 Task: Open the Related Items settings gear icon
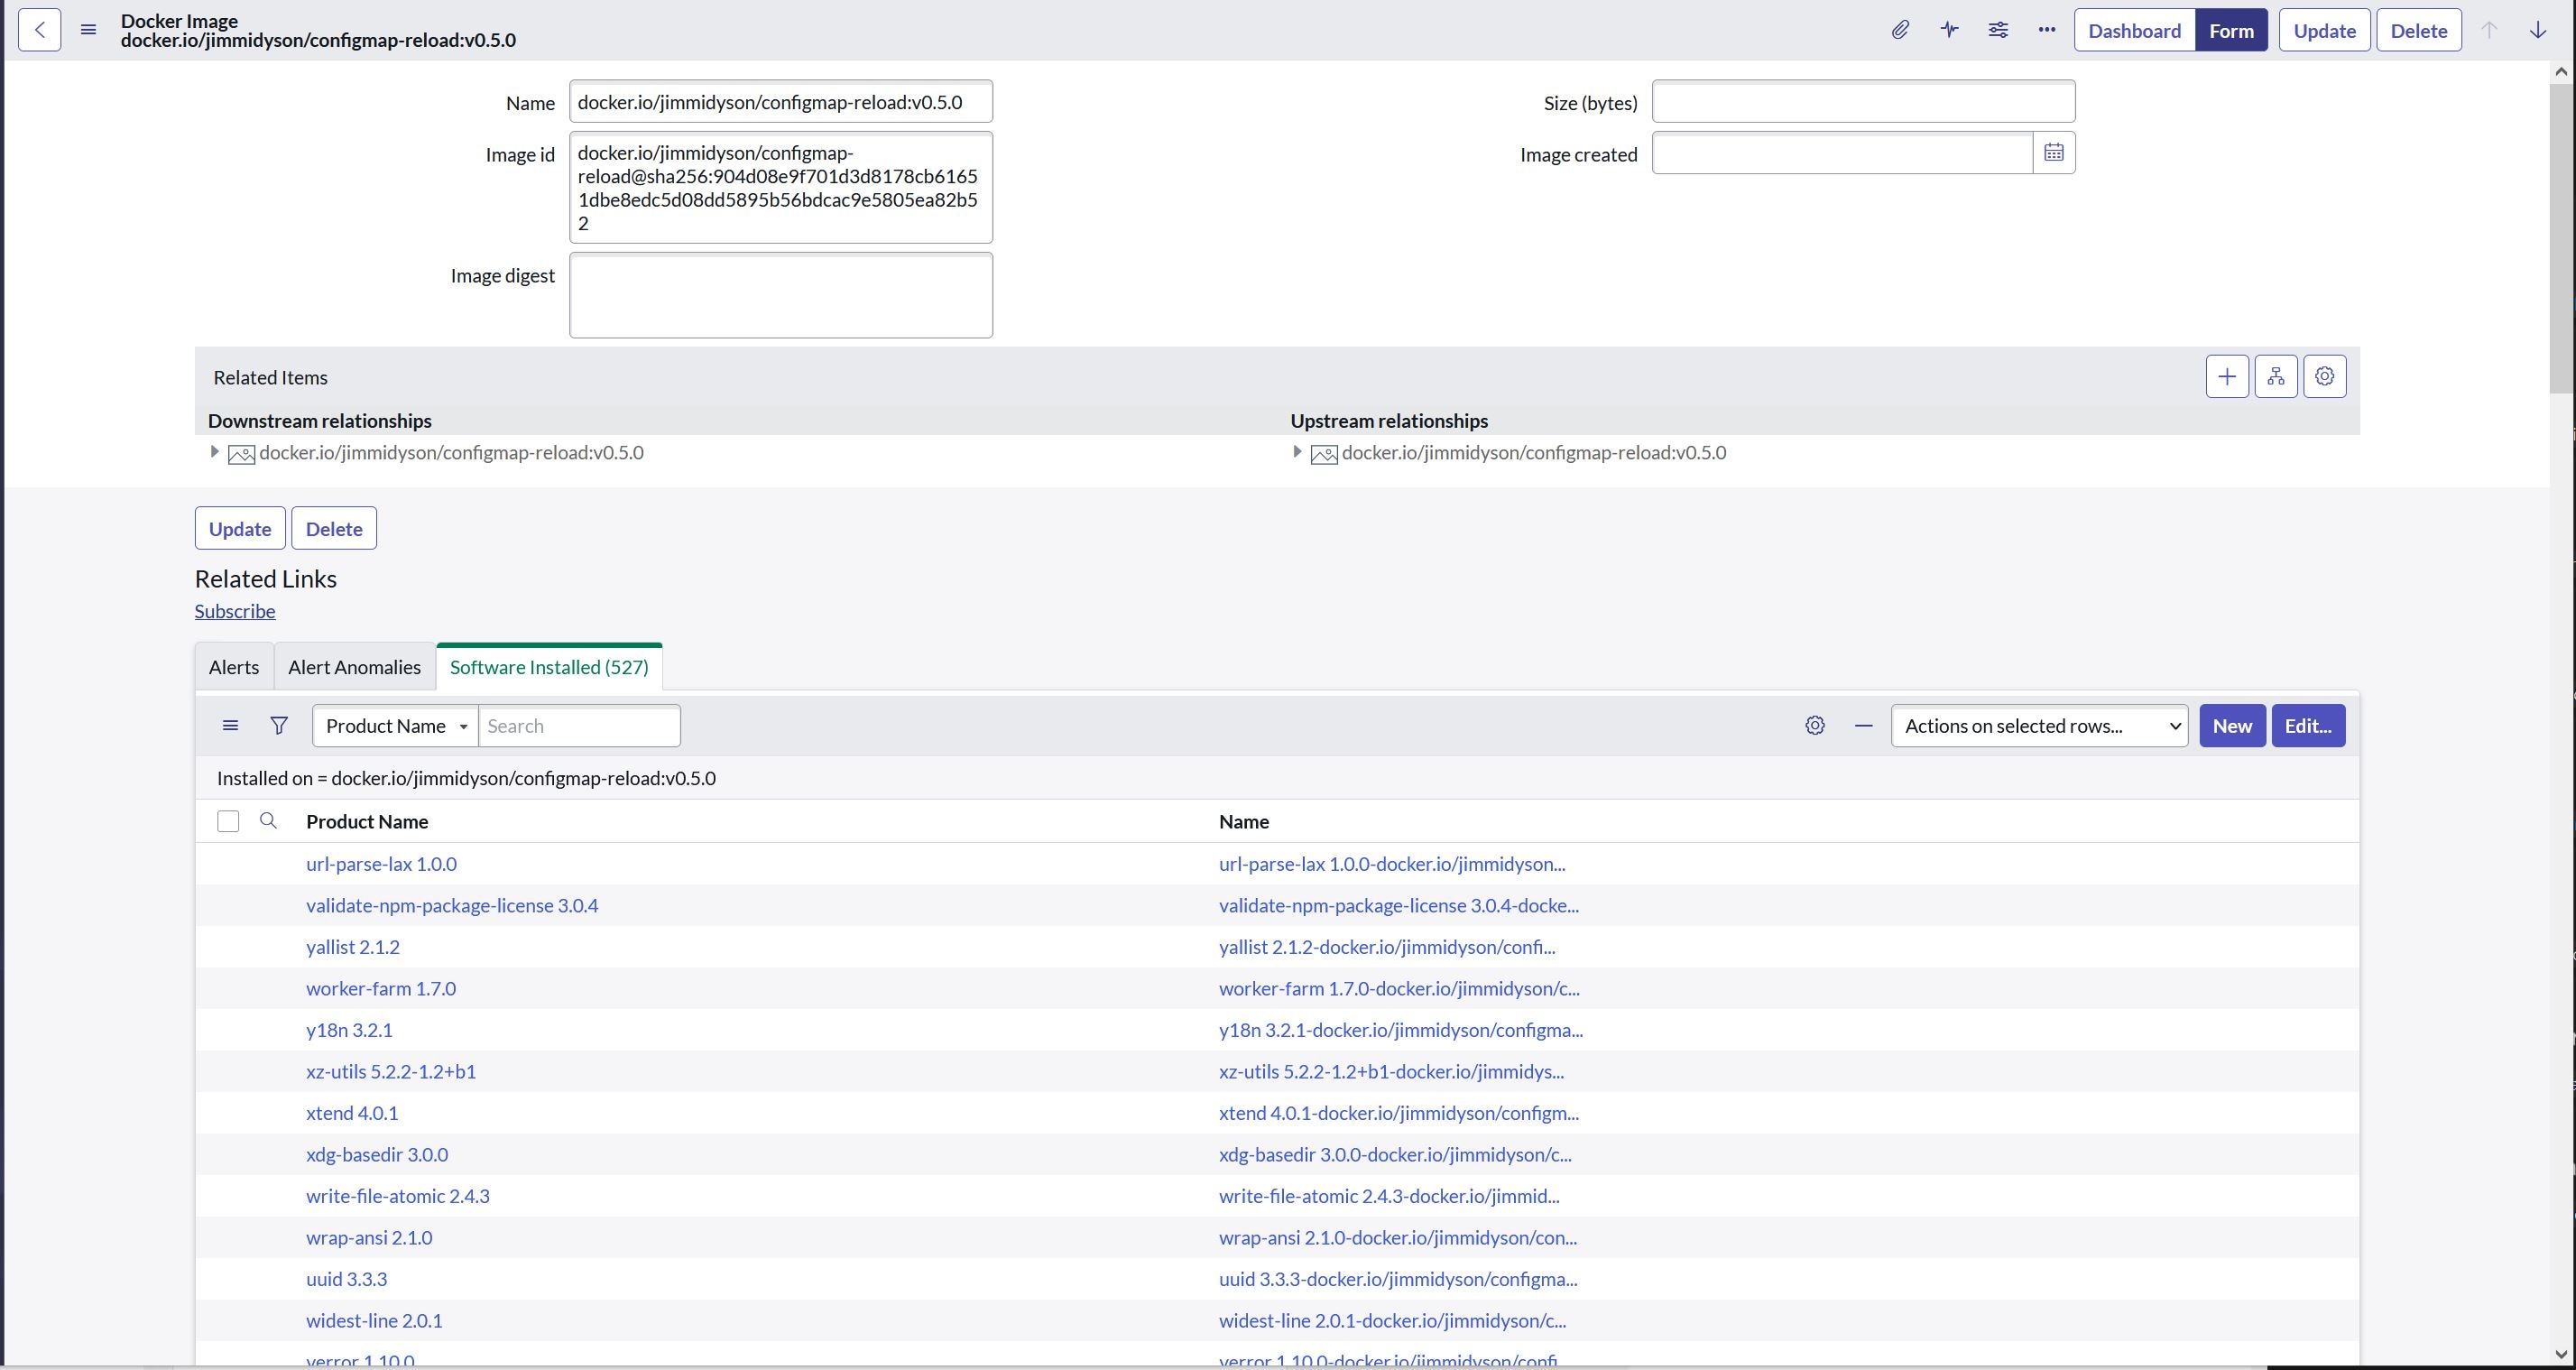[2324, 376]
